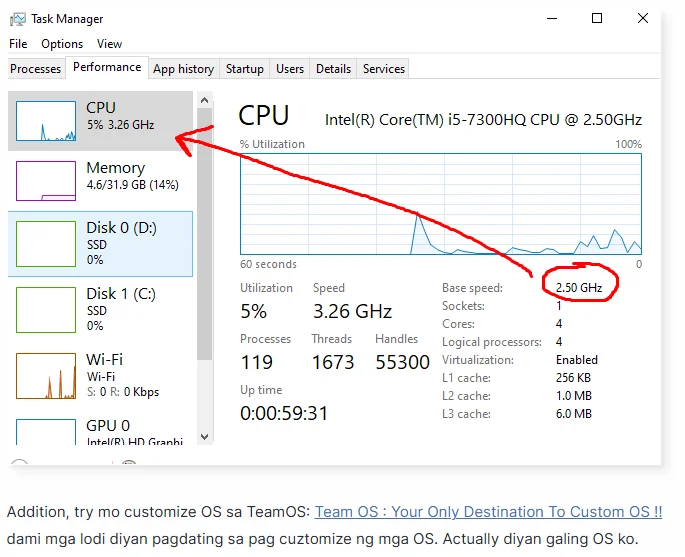685x557 pixels.
Task: Click the resource list scrollbar thumb
Action: point(204,234)
